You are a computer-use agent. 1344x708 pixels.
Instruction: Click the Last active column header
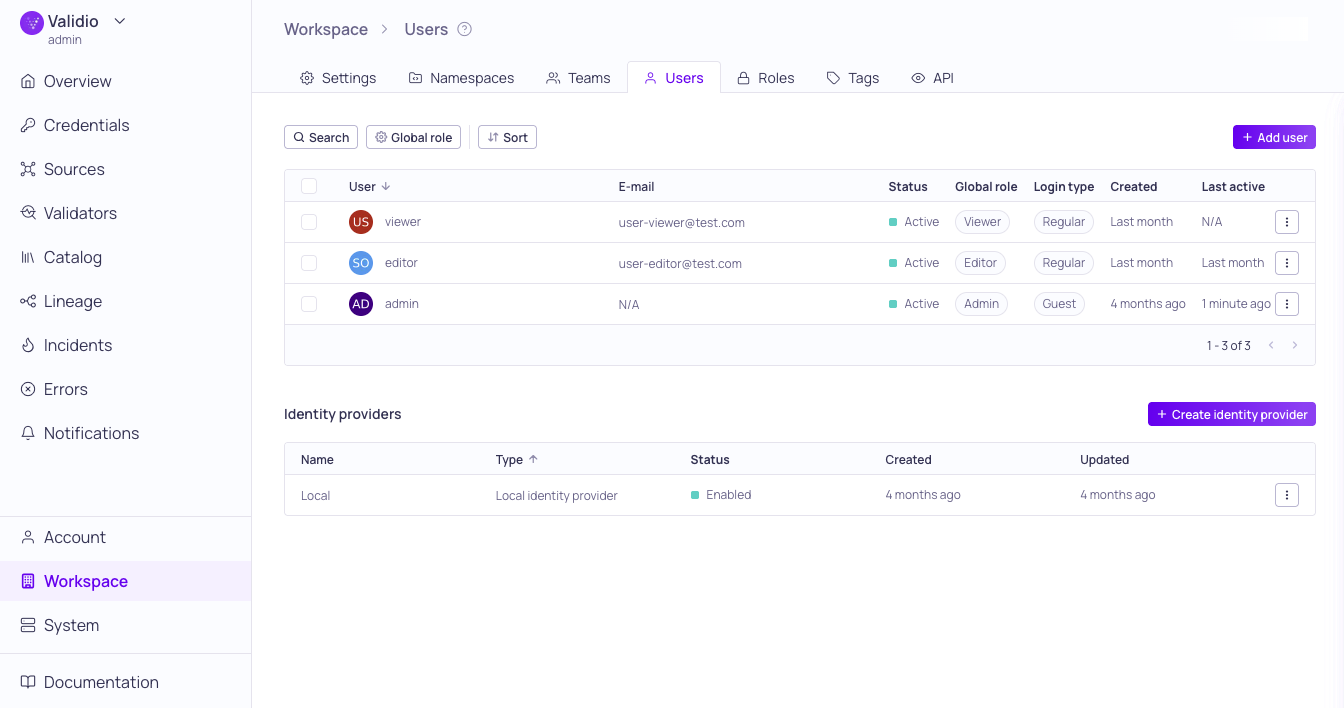tap(1233, 187)
